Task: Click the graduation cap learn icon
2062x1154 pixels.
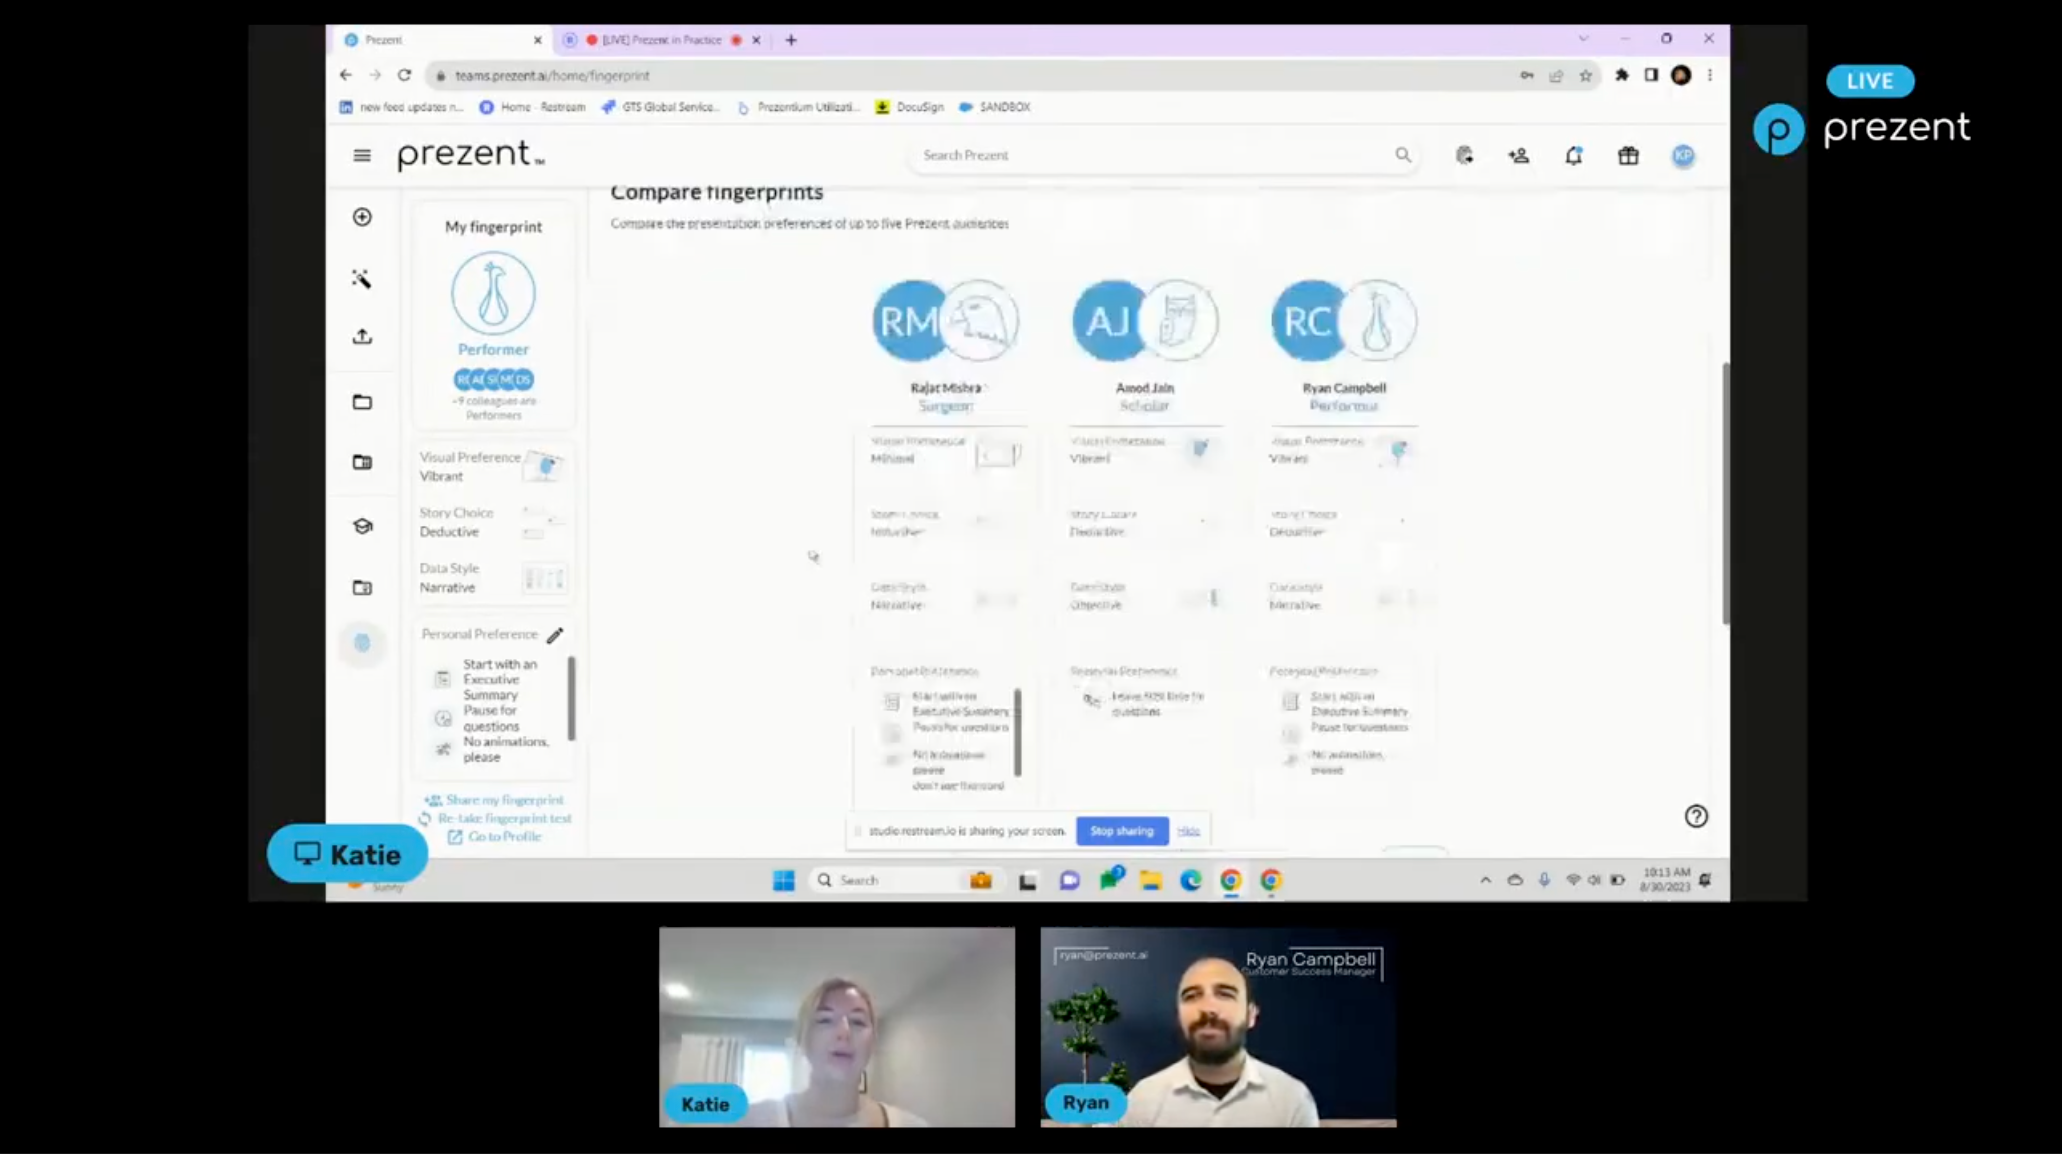Action: pos(362,526)
